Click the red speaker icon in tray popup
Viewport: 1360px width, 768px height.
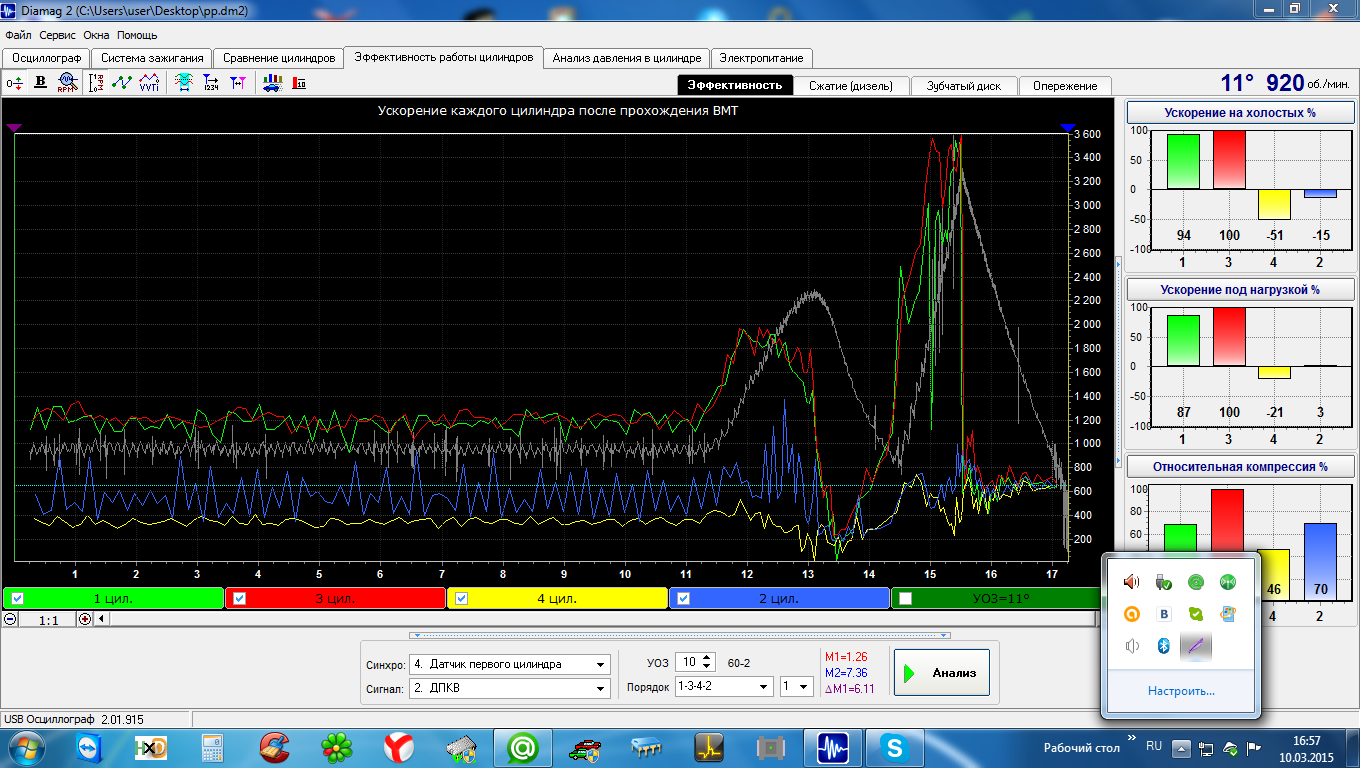(x=1132, y=582)
